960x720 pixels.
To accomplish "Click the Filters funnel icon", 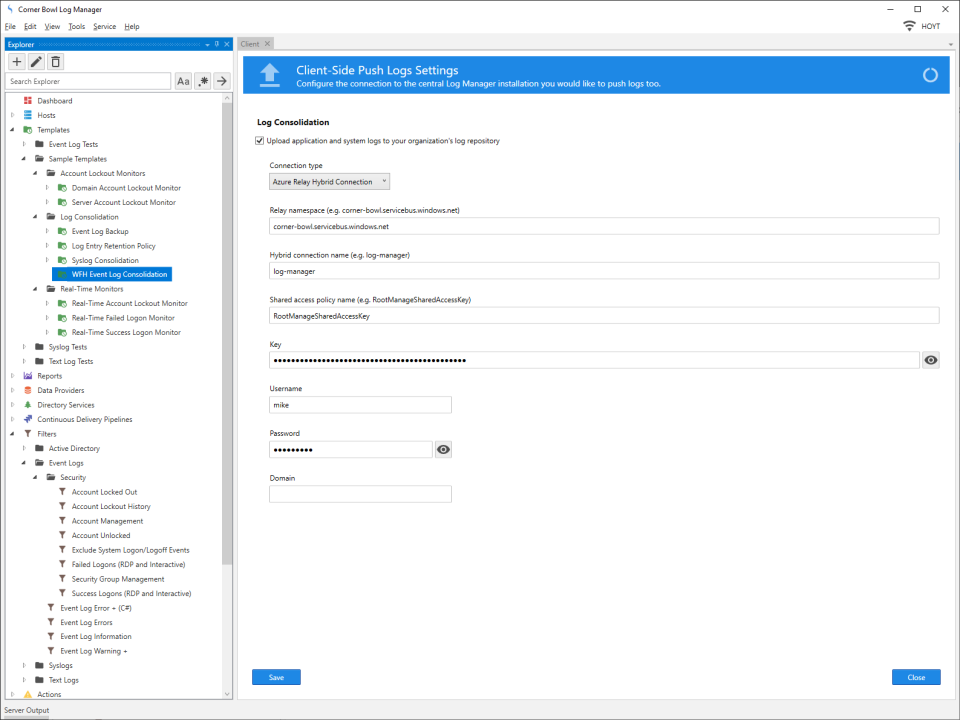I will (28, 433).
